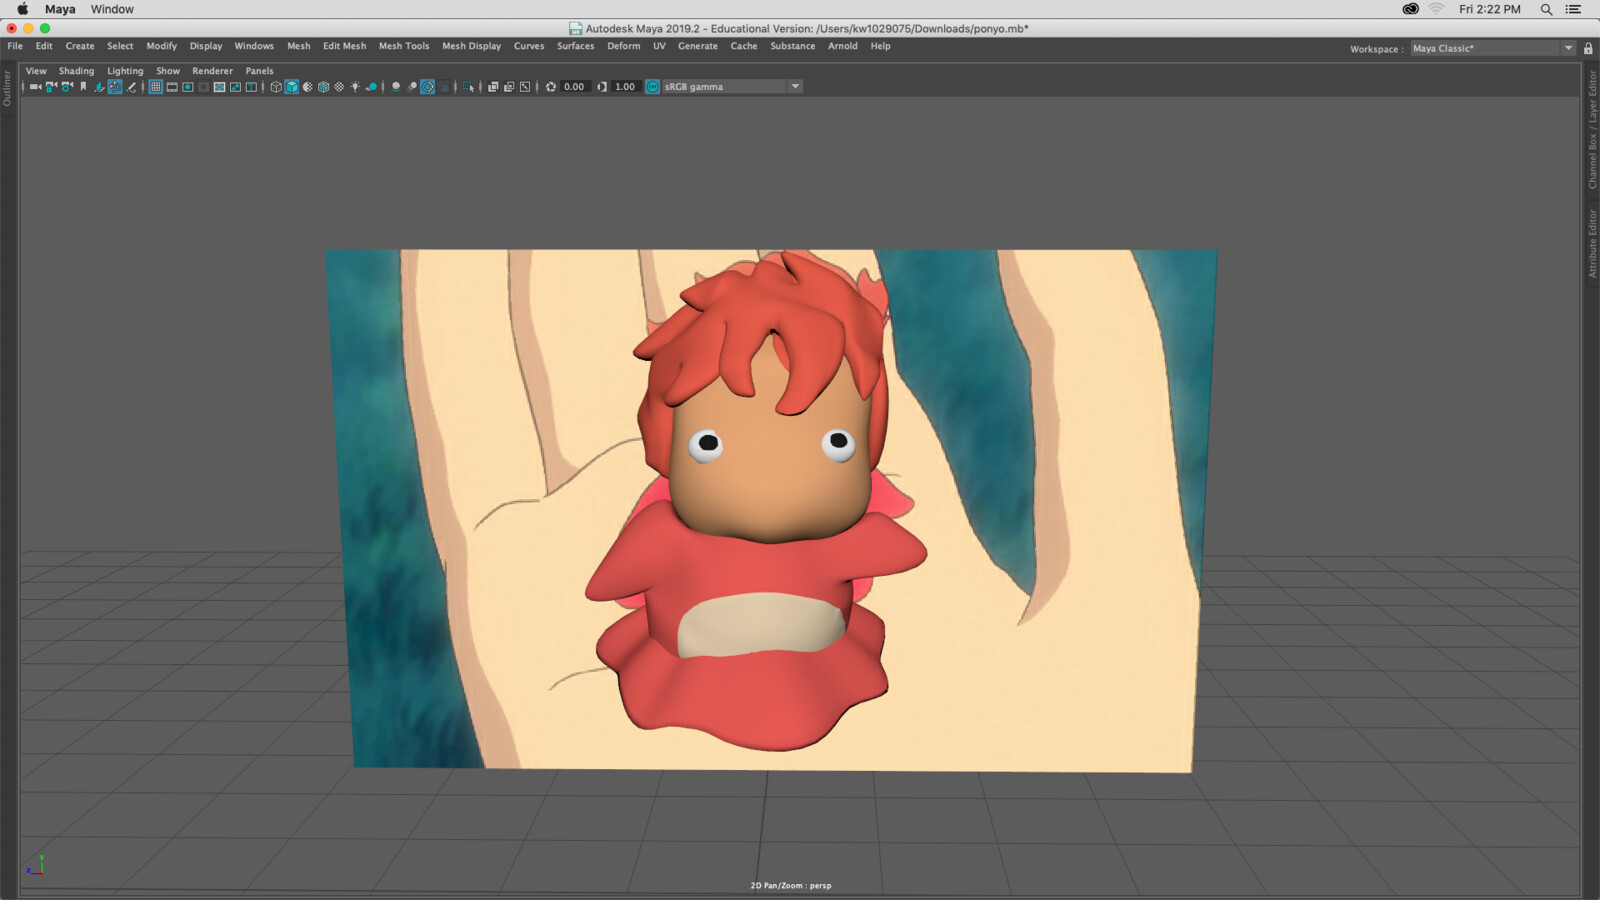Click the Multisample Anti-aliasing icon
Image resolution: width=1600 pixels, height=900 pixels.
[428, 87]
